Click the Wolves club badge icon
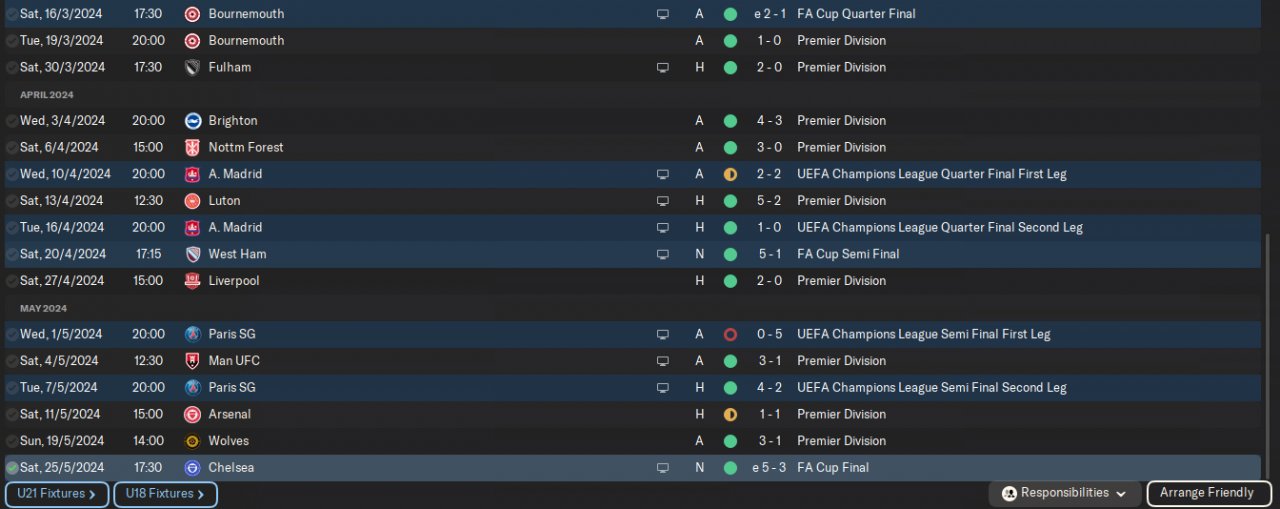1280x509 pixels. (193, 441)
